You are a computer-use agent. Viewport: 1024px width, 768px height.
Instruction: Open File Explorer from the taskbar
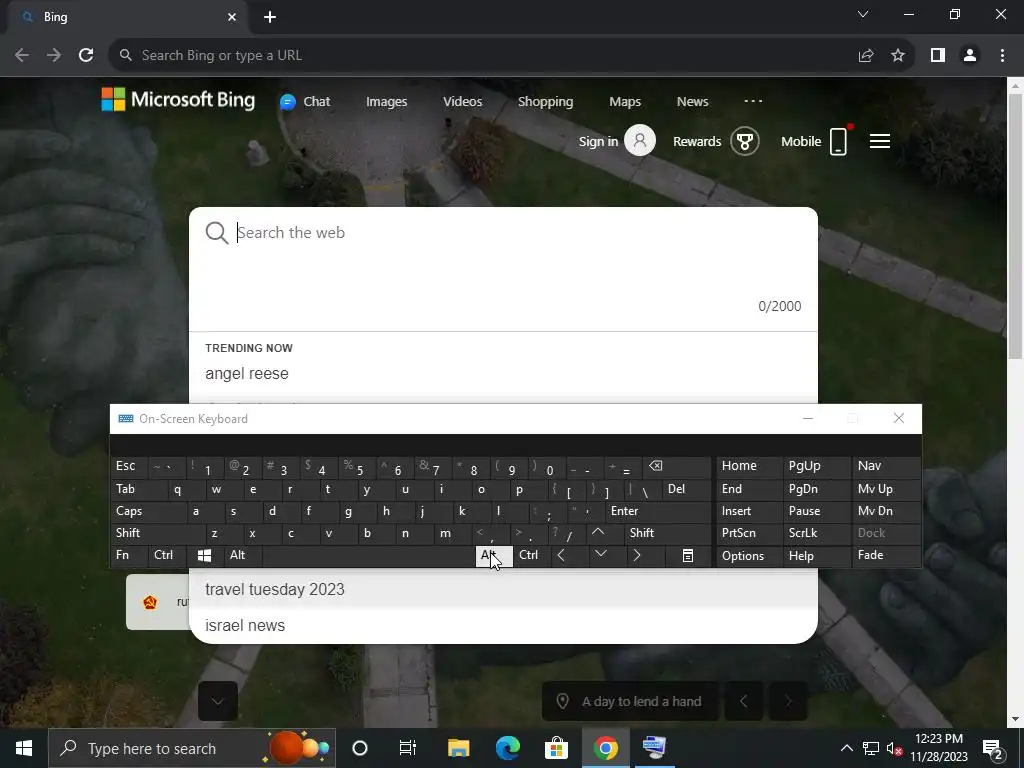tap(458, 748)
